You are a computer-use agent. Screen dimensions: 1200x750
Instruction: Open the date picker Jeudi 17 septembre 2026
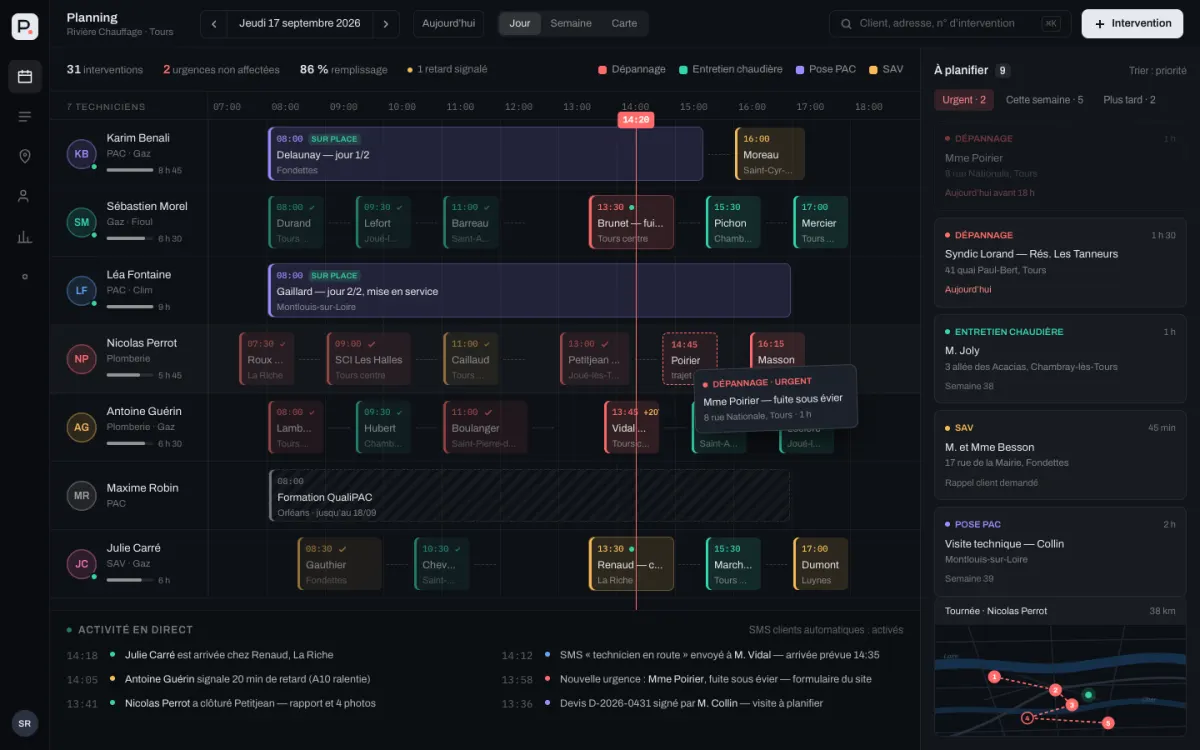click(x=300, y=24)
